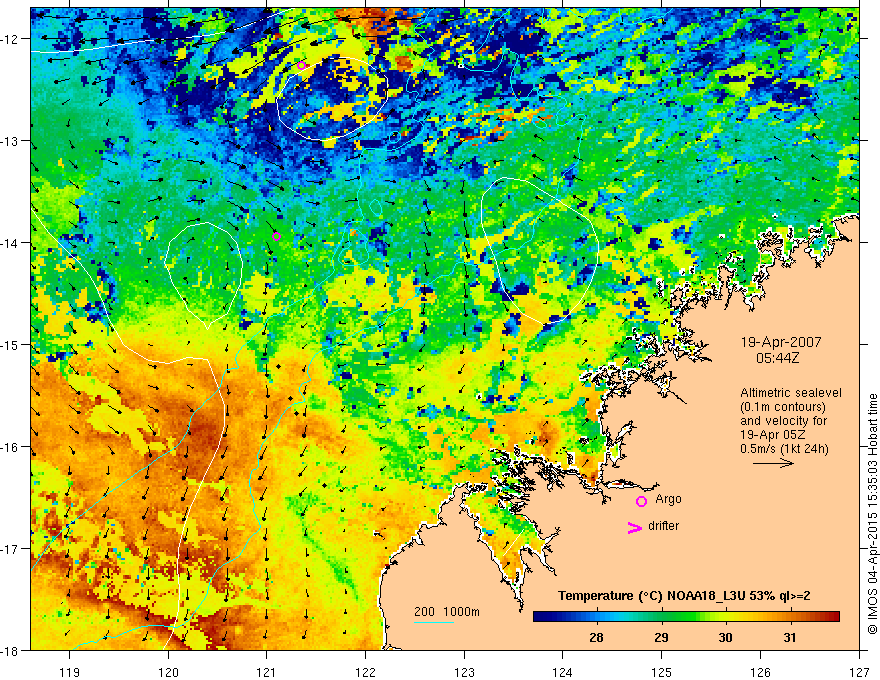Click the '(0.1m contours)' text
The width and height of the screenshot is (880, 680).
pyautogui.click(x=783, y=407)
